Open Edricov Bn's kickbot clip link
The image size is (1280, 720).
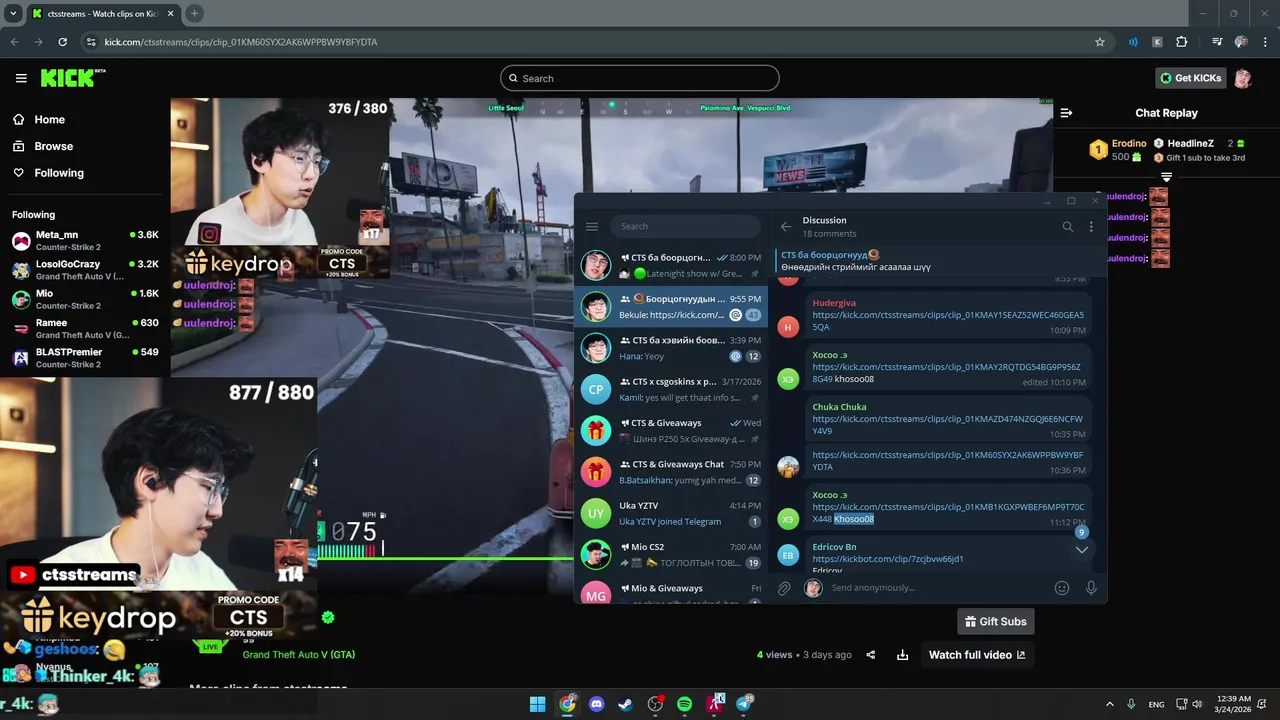click(888, 559)
